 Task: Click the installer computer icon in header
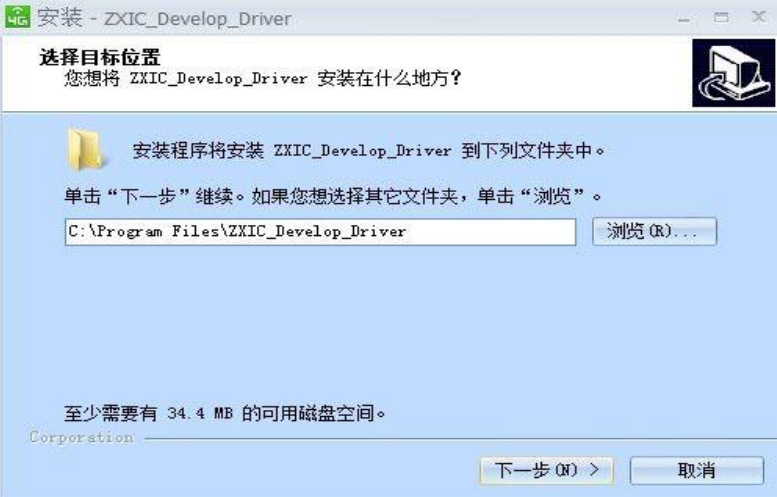pyautogui.click(x=733, y=73)
